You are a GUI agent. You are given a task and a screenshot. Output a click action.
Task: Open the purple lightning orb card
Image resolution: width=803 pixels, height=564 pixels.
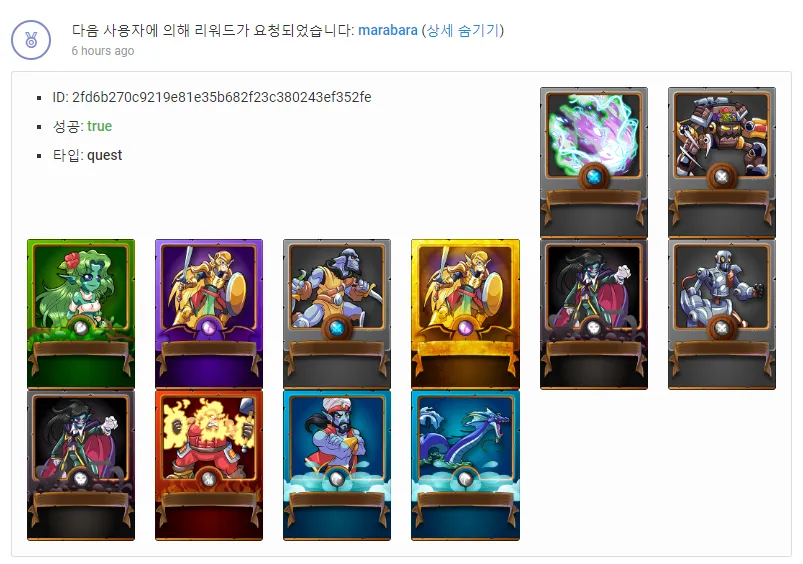click(594, 162)
